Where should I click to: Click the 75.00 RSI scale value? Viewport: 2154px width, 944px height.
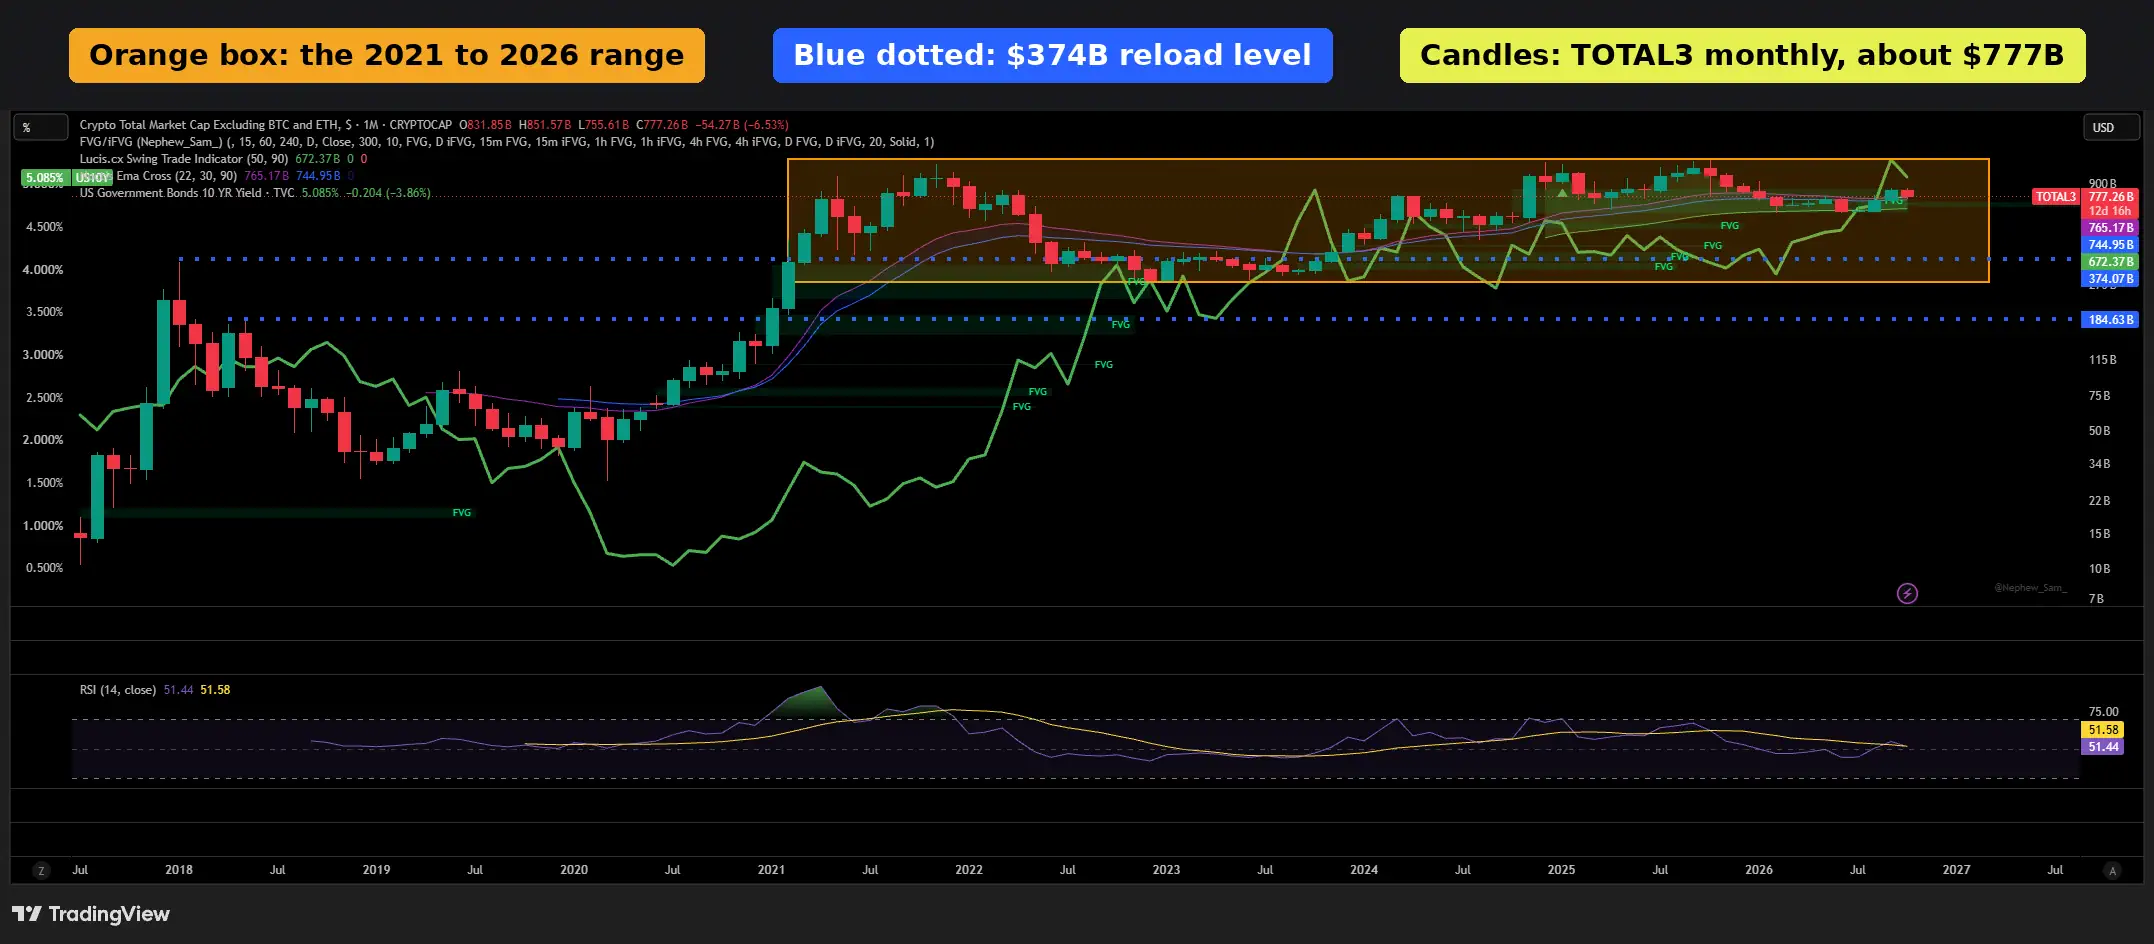click(x=2103, y=712)
